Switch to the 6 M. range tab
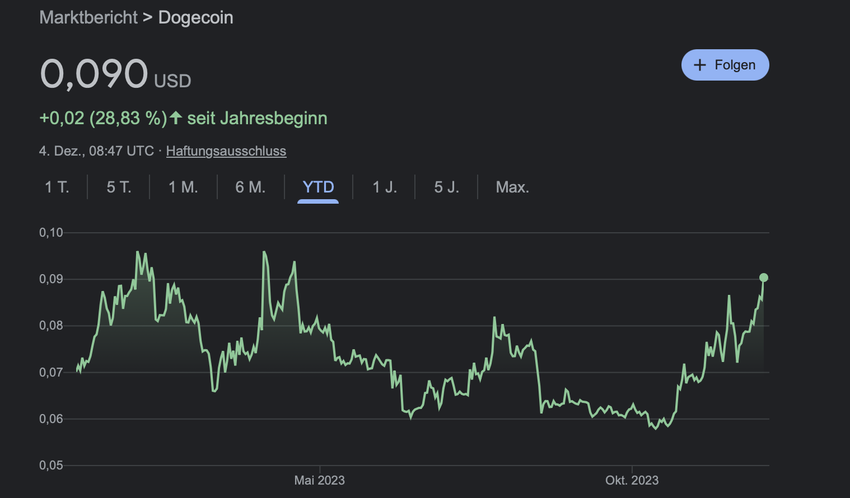 (x=250, y=187)
